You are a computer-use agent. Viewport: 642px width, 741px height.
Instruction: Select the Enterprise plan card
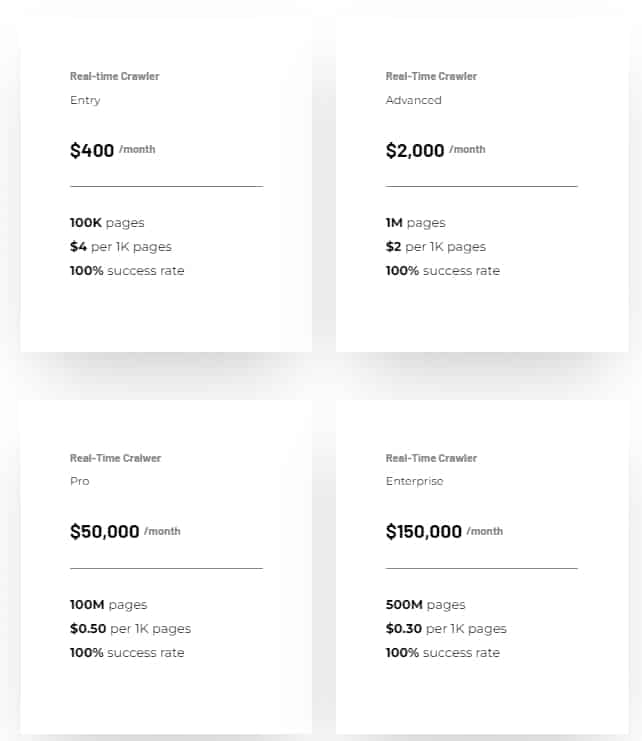tap(482, 567)
